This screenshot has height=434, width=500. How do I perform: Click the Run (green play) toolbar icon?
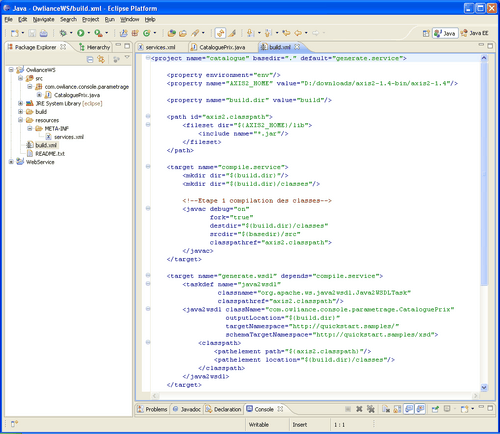(x=81, y=33)
